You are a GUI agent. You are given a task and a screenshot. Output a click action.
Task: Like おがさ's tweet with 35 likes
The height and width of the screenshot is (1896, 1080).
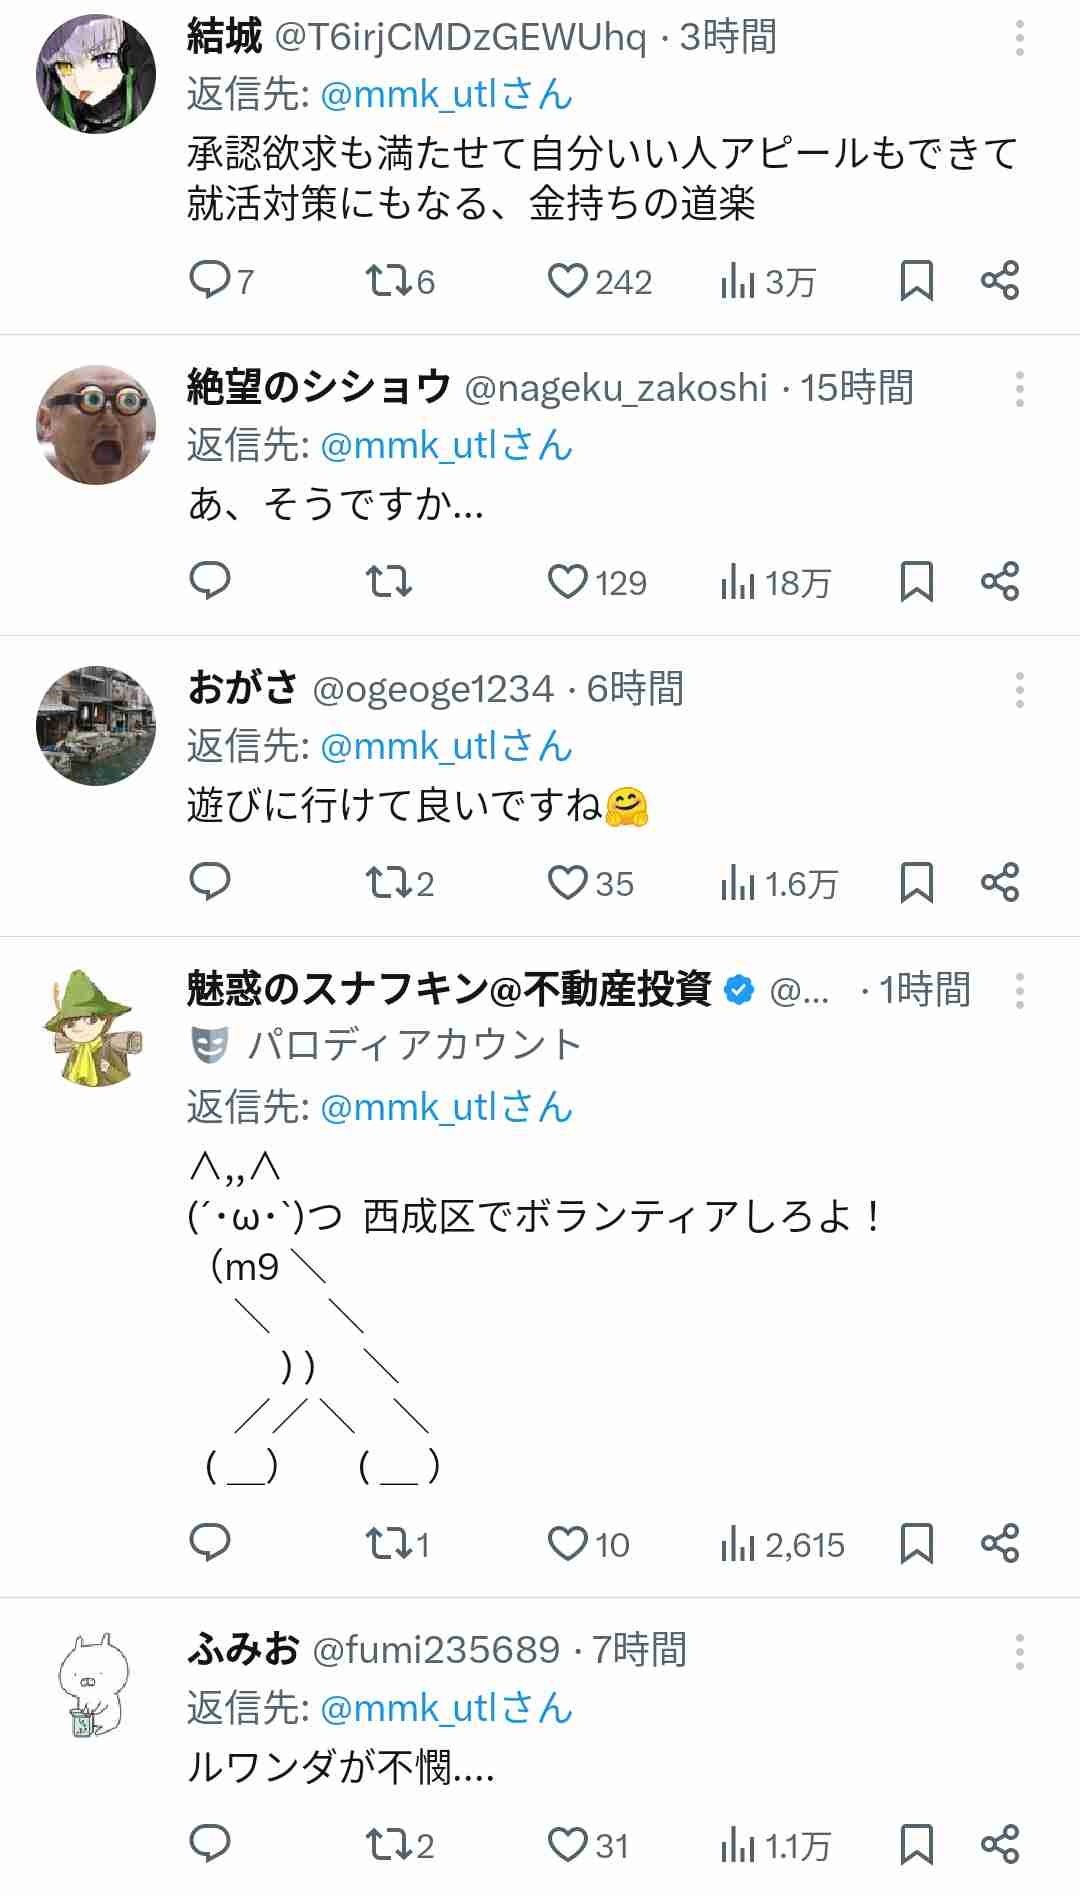(x=567, y=882)
